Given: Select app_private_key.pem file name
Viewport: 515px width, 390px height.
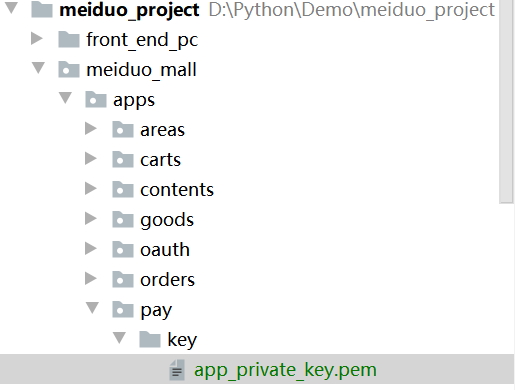Looking at the screenshot, I should [x=285, y=370].
